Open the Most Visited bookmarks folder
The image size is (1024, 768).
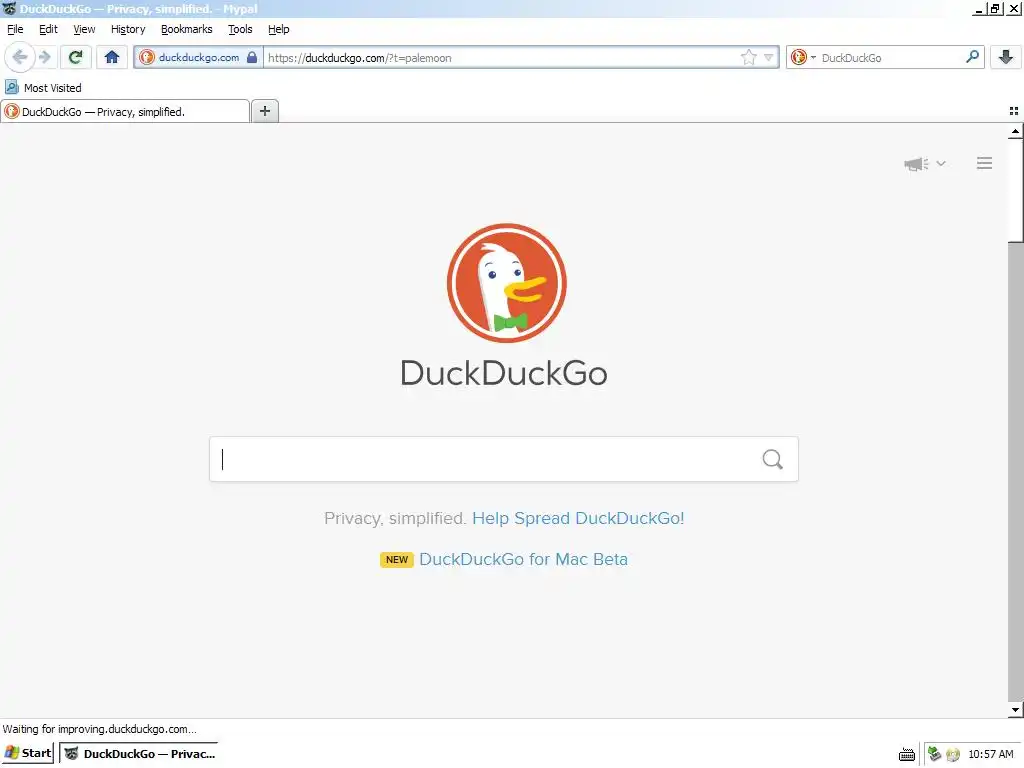(43, 88)
